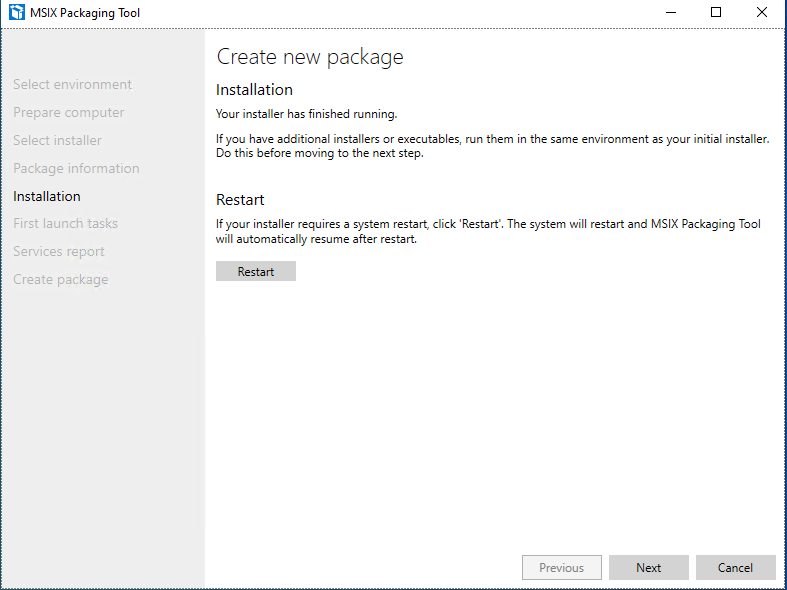The width and height of the screenshot is (787, 590).
Task: Go to Create package step
Action: point(61,279)
